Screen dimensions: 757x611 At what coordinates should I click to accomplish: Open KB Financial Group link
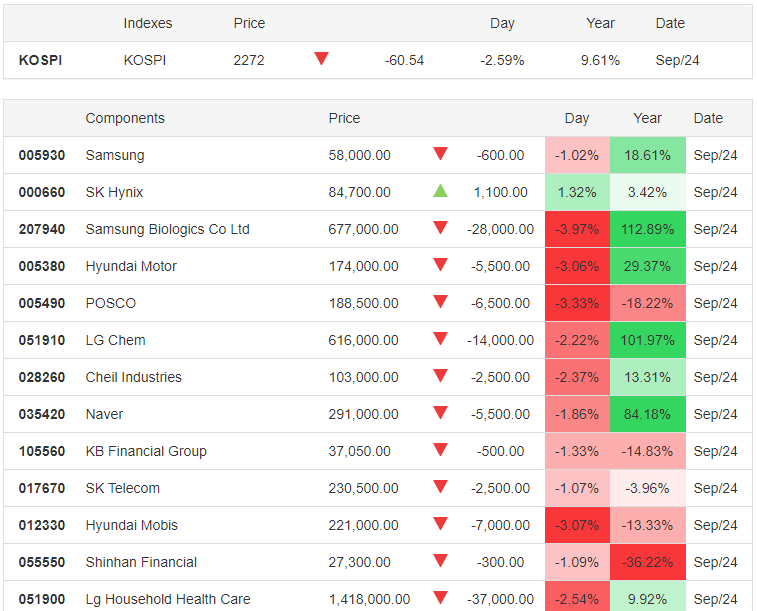click(x=146, y=451)
